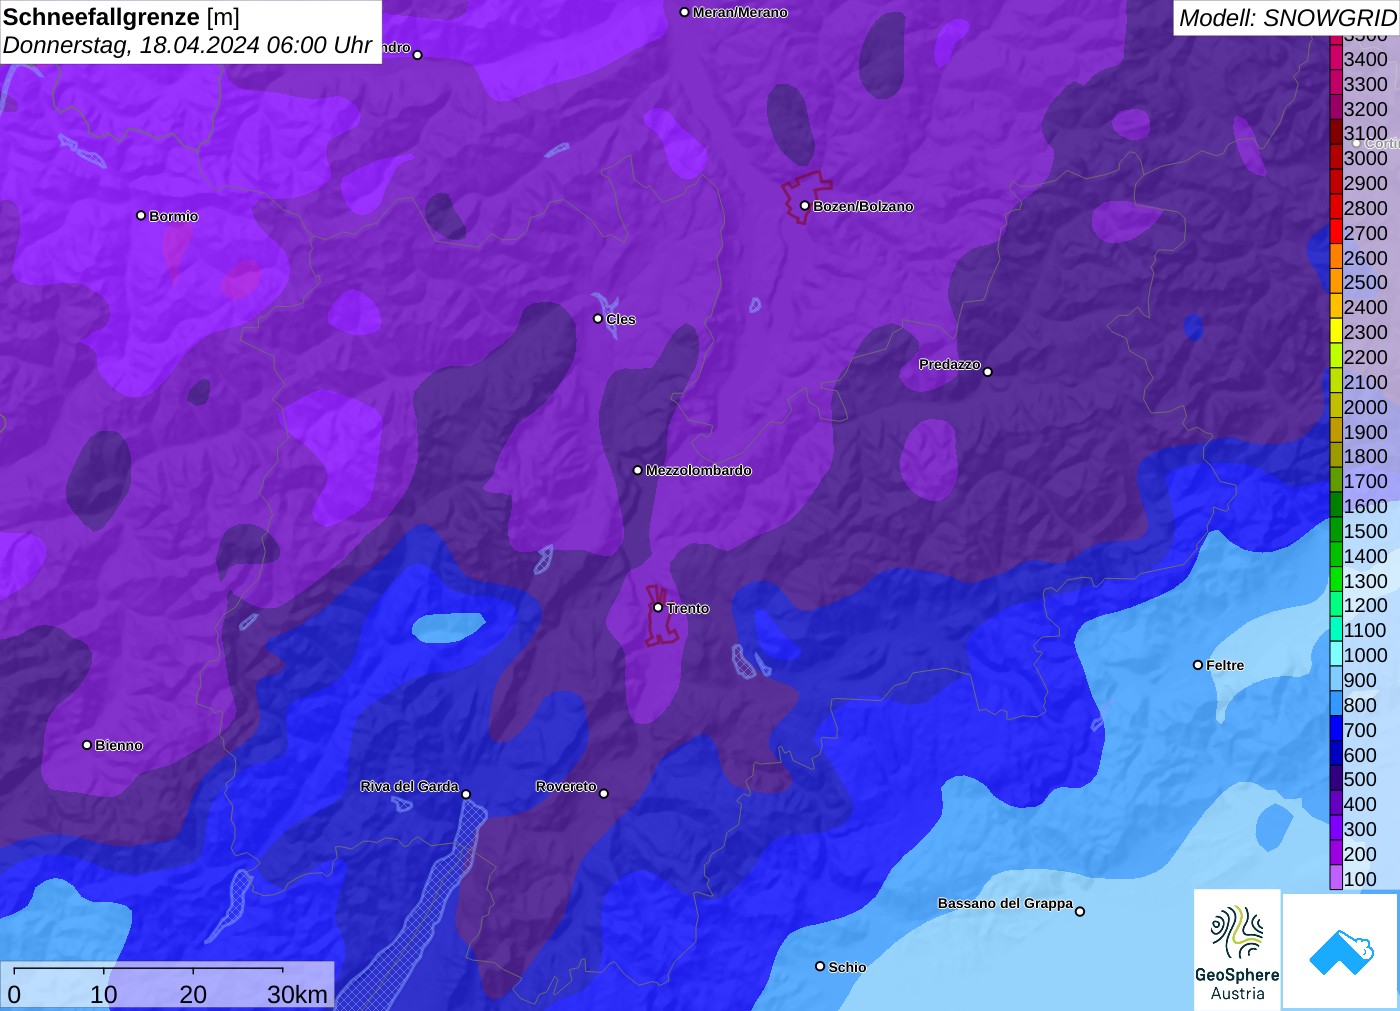Click the 10 scale bar label
The image size is (1400, 1011).
[x=104, y=994]
